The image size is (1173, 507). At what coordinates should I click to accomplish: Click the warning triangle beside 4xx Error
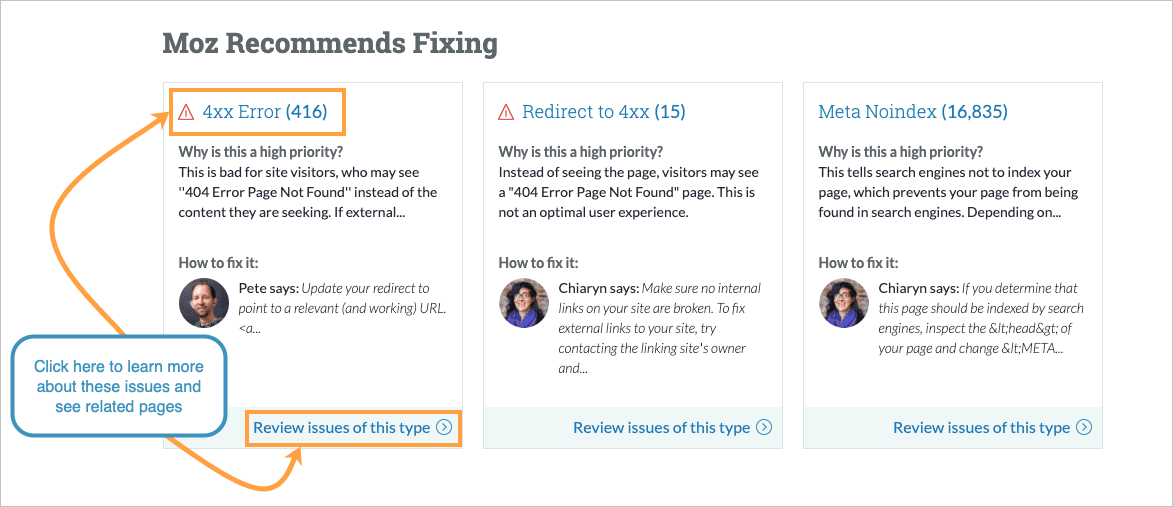[186, 112]
